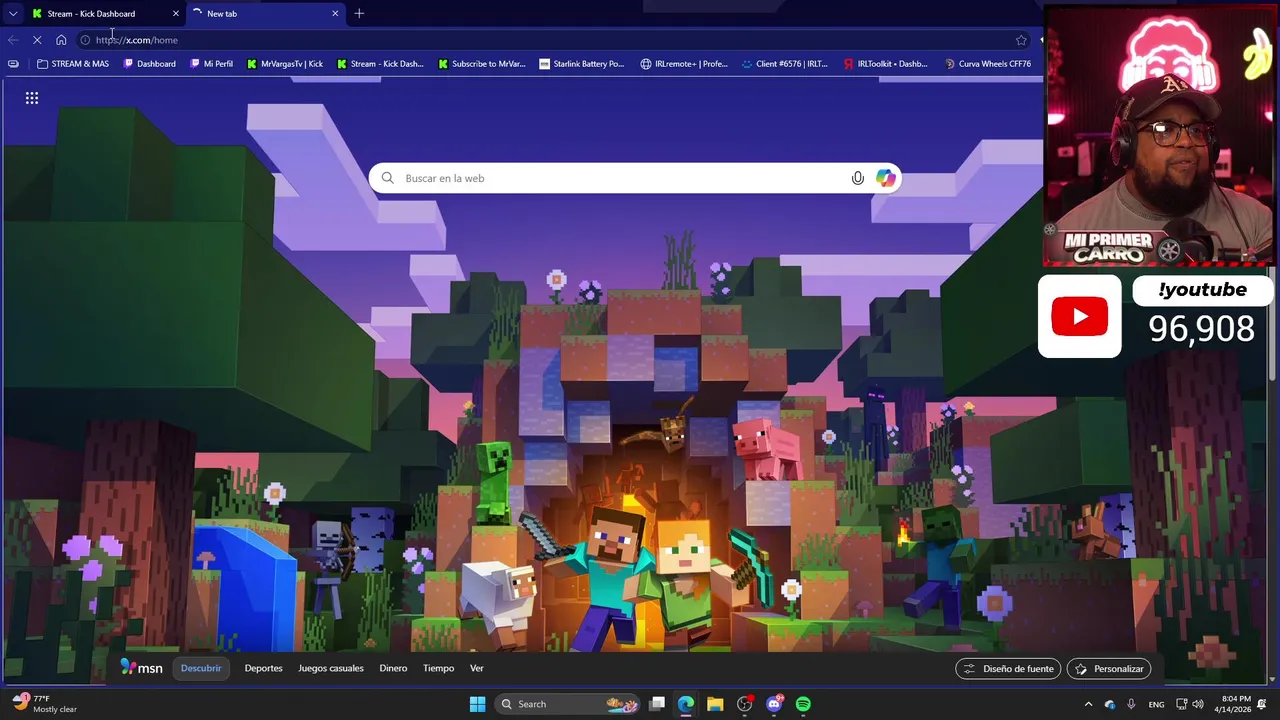Click the YouTube logo overlay
The height and width of the screenshot is (720, 1280).
pos(1080,316)
